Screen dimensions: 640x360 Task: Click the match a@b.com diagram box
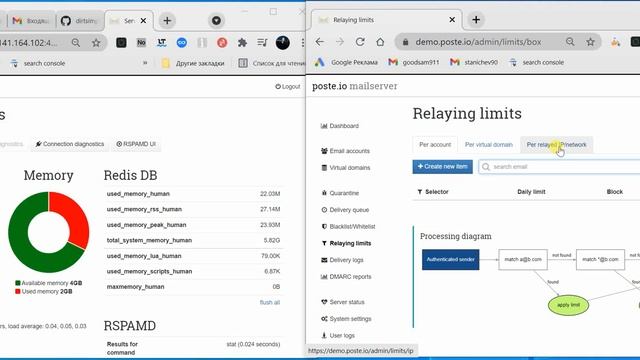(523, 260)
